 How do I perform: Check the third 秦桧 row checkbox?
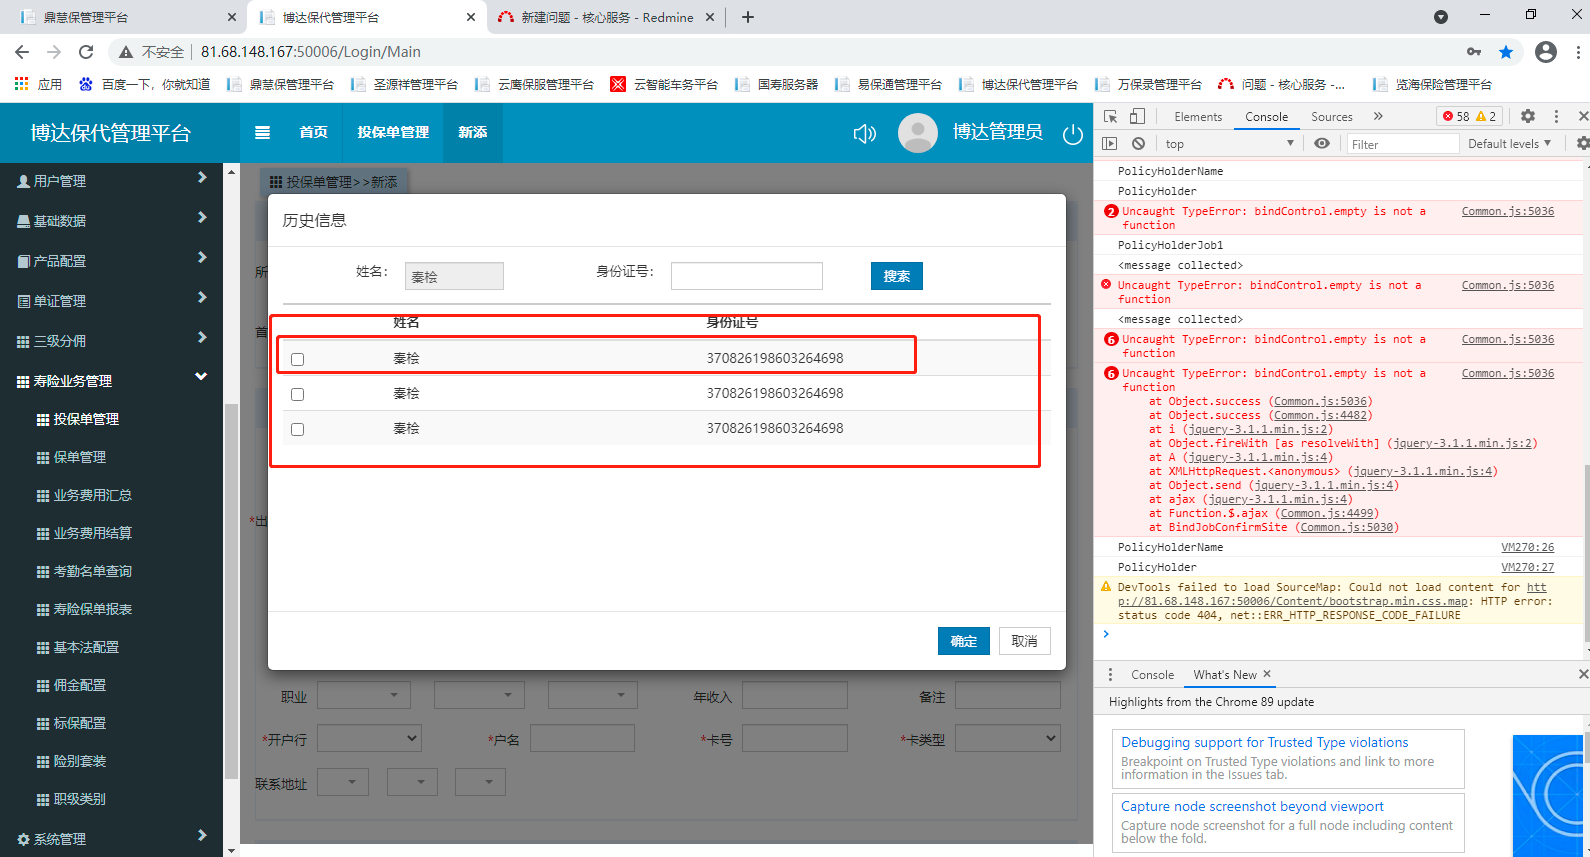point(297,429)
